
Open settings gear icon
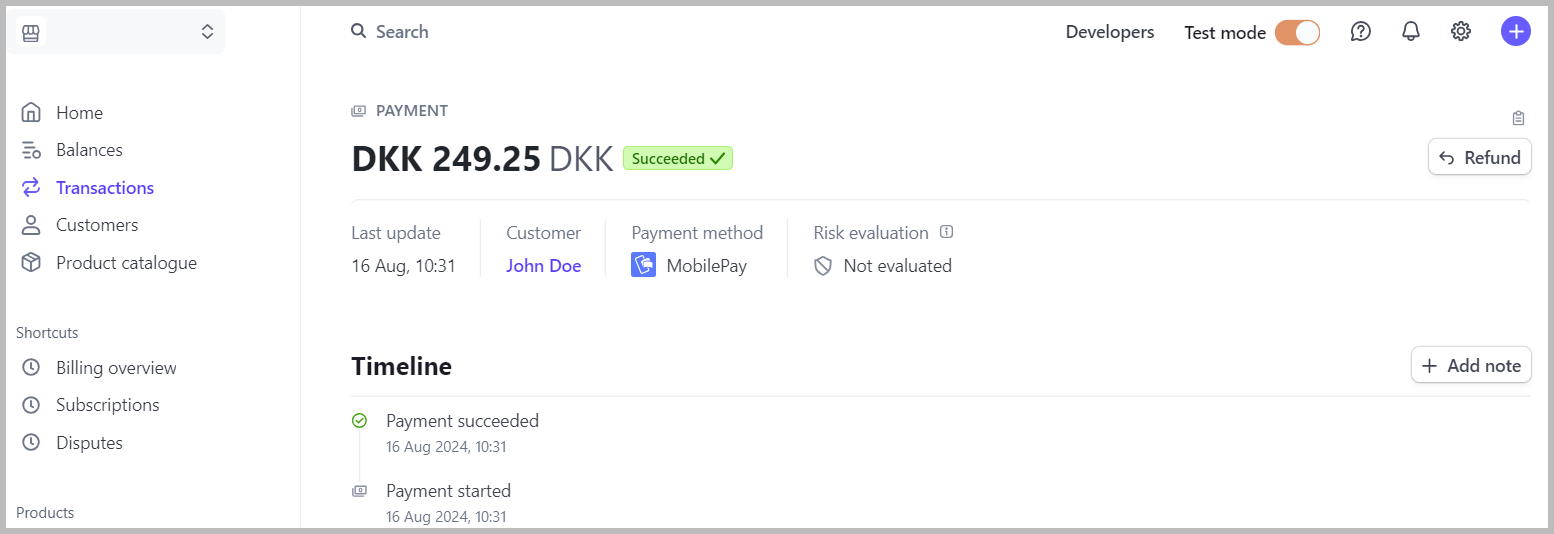(1460, 32)
